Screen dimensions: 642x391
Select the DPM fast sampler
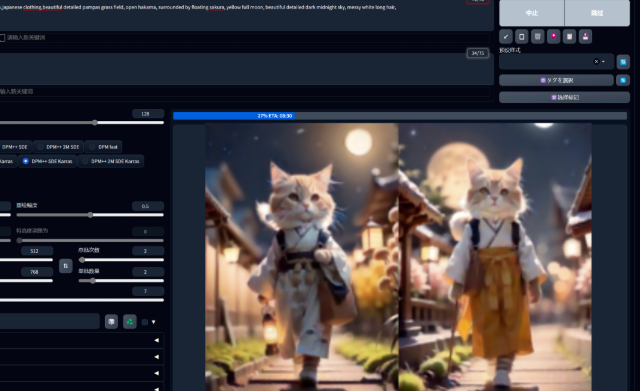click(104, 147)
